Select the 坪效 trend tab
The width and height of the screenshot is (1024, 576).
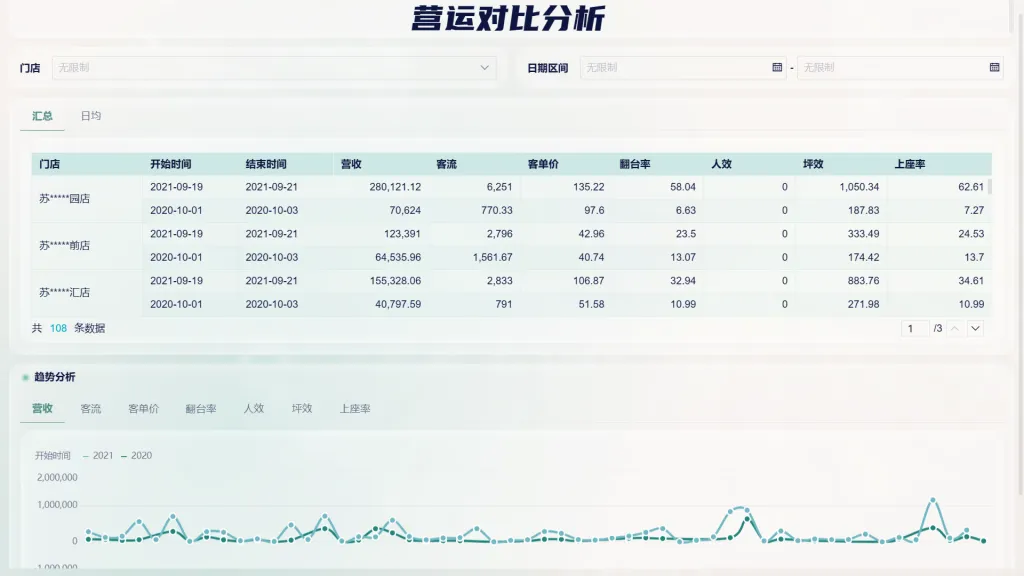(302, 409)
